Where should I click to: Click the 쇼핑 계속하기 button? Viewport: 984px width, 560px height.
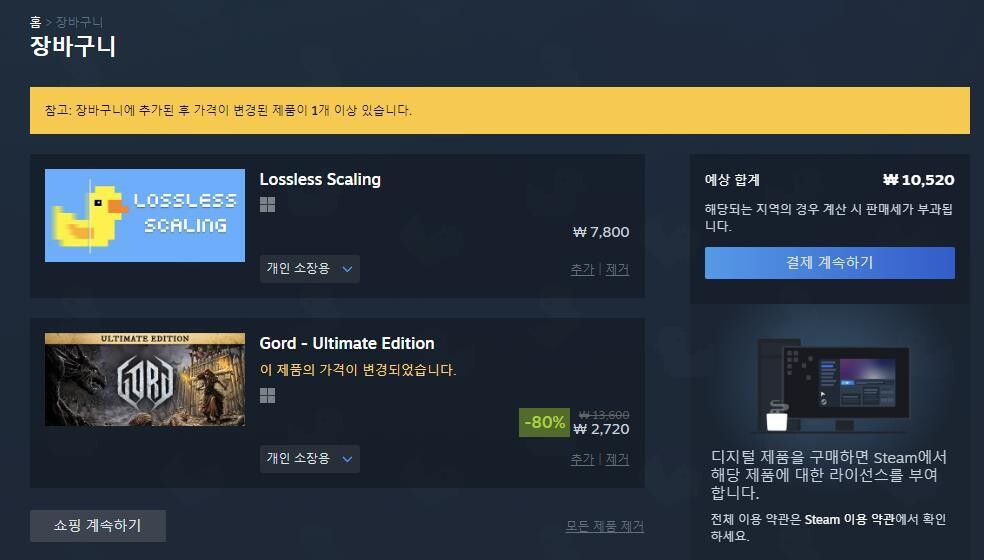point(98,525)
